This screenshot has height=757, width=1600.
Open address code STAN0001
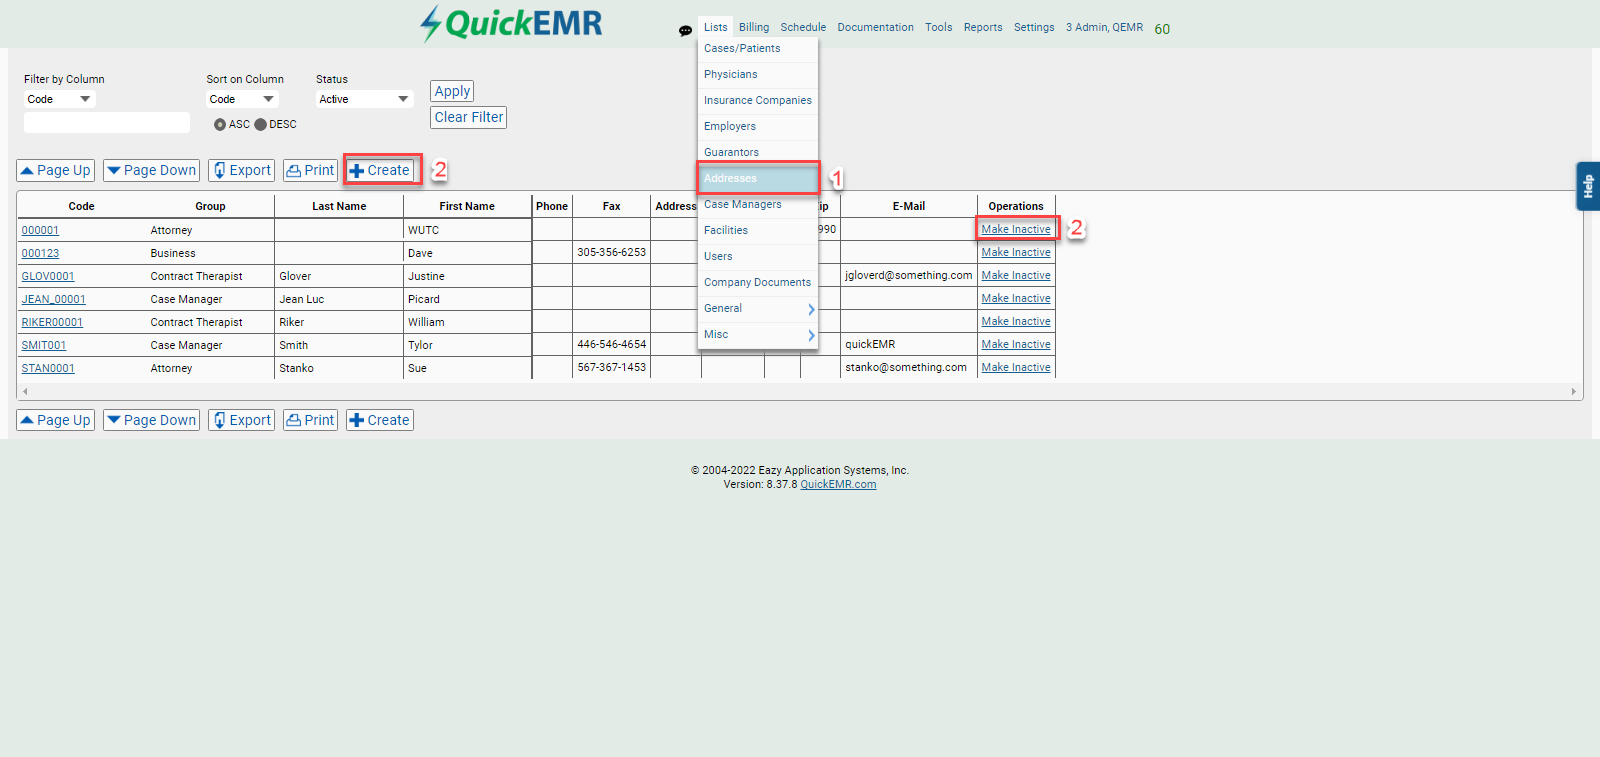pyautogui.click(x=48, y=369)
